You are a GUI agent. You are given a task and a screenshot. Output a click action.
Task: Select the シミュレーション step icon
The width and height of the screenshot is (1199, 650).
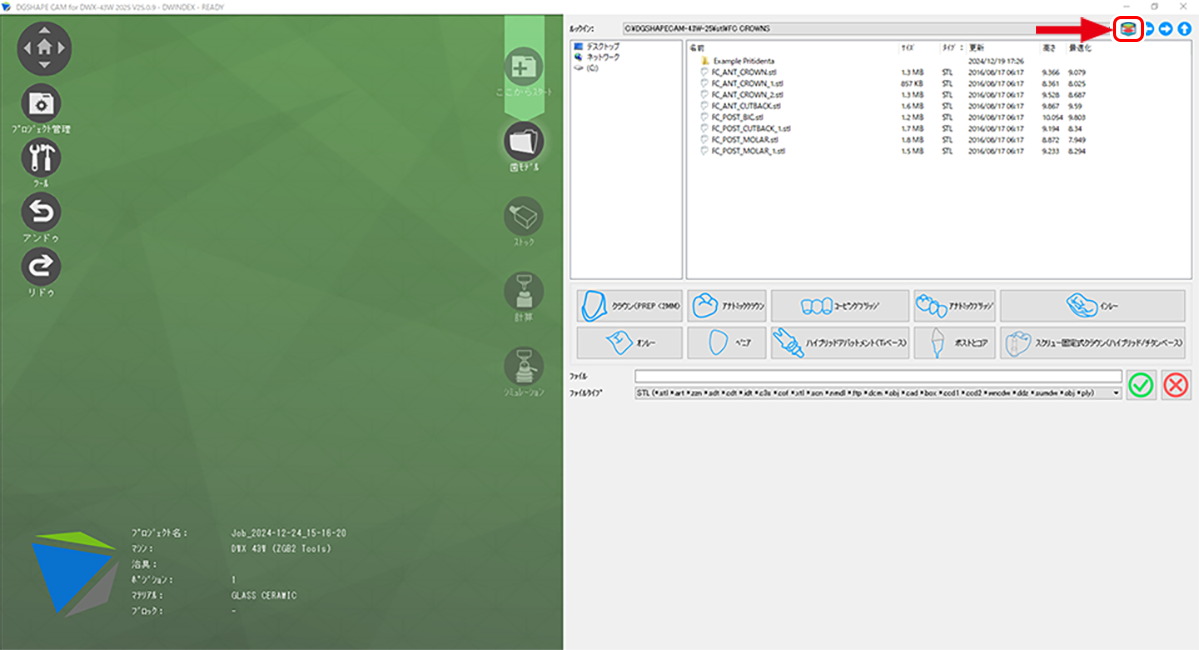(524, 366)
